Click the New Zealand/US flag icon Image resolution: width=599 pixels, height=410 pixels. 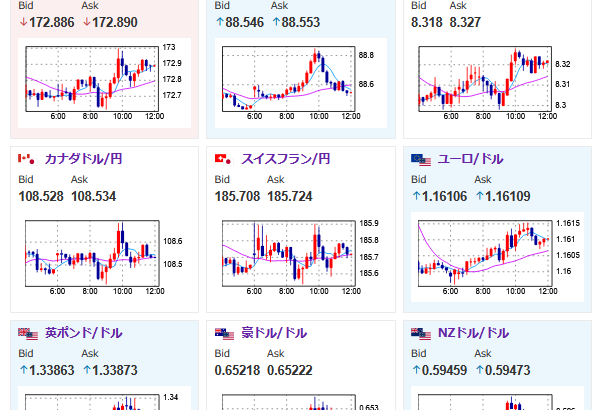coord(421,334)
